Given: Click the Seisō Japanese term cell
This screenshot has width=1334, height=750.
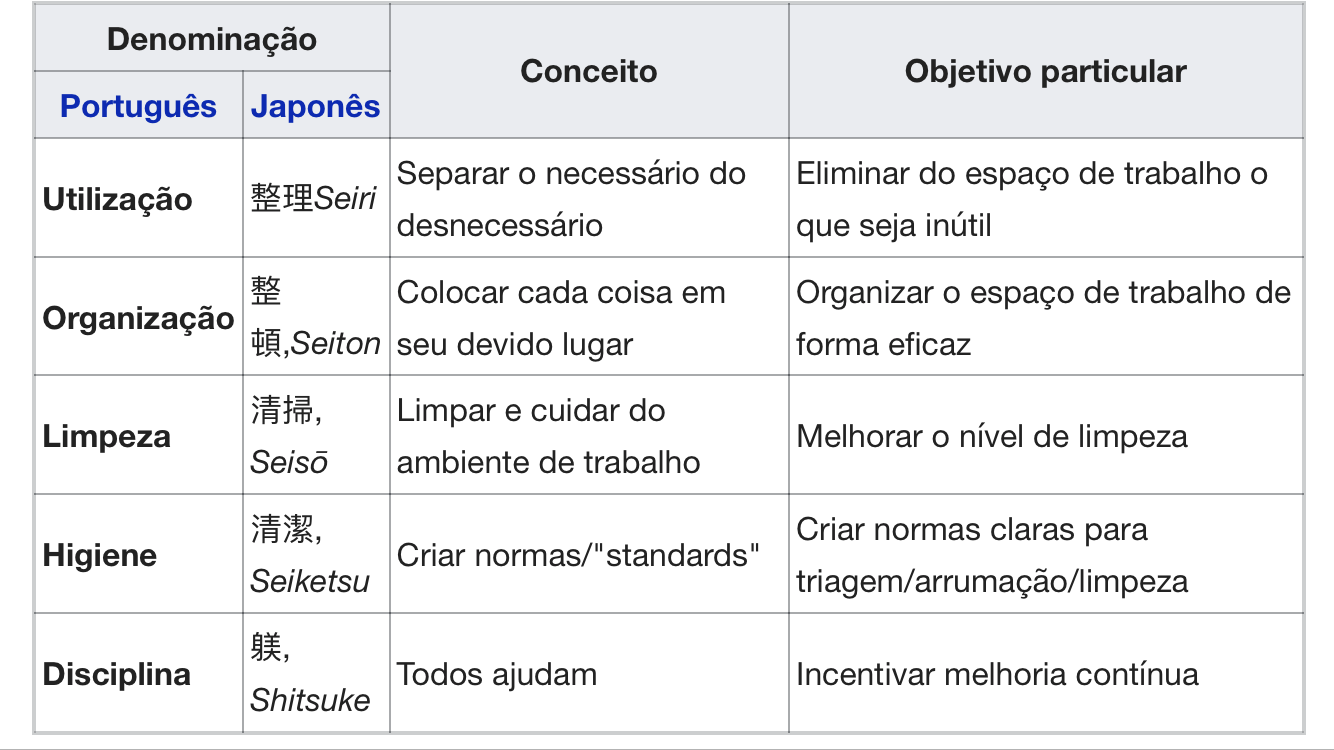Looking at the screenshot, I should (x=316, y=436).
